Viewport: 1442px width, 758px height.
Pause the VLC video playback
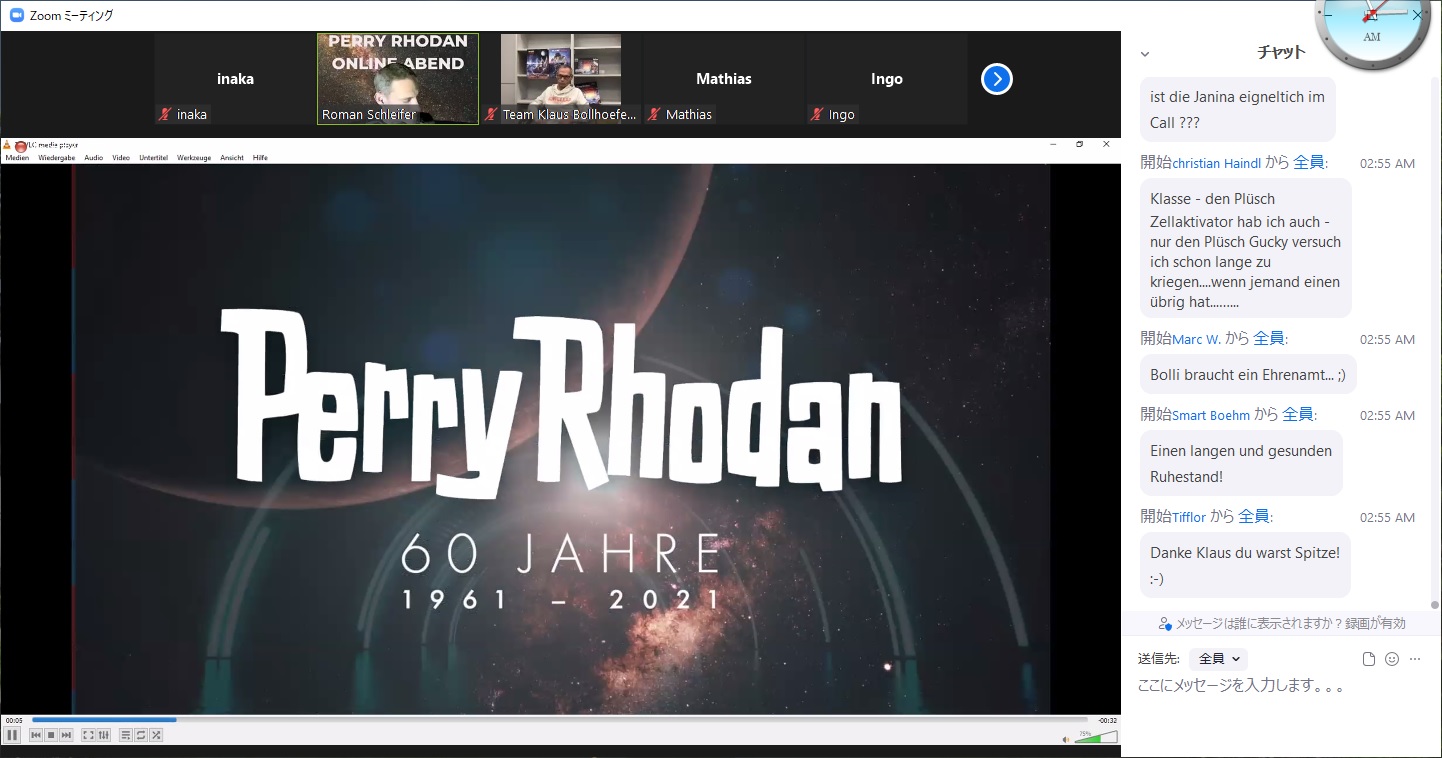[13, 735]
